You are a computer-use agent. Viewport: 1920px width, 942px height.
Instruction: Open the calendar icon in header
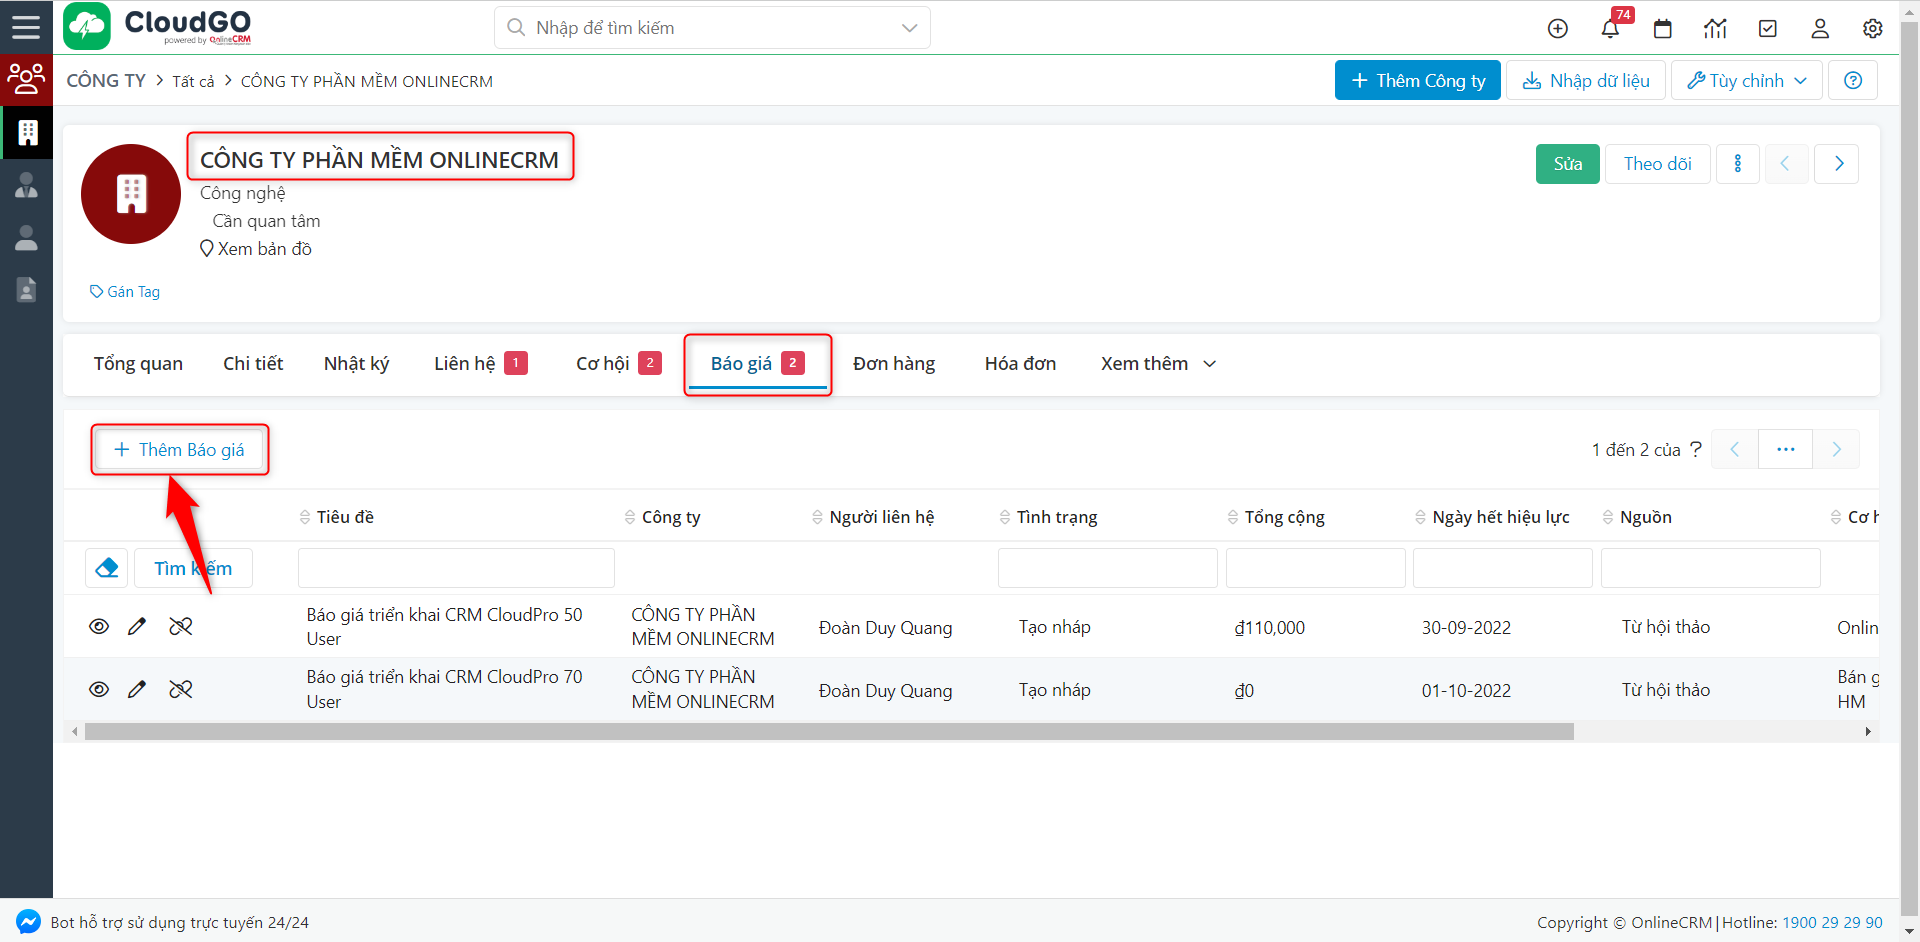click(x=1663, y=29)
